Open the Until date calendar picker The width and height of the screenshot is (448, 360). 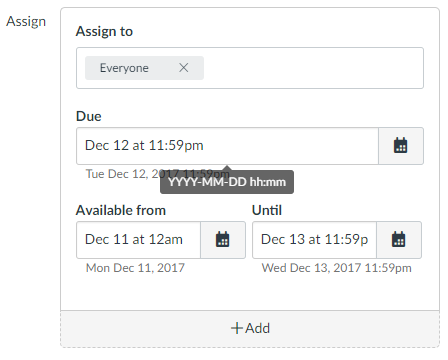pos(399,240)
